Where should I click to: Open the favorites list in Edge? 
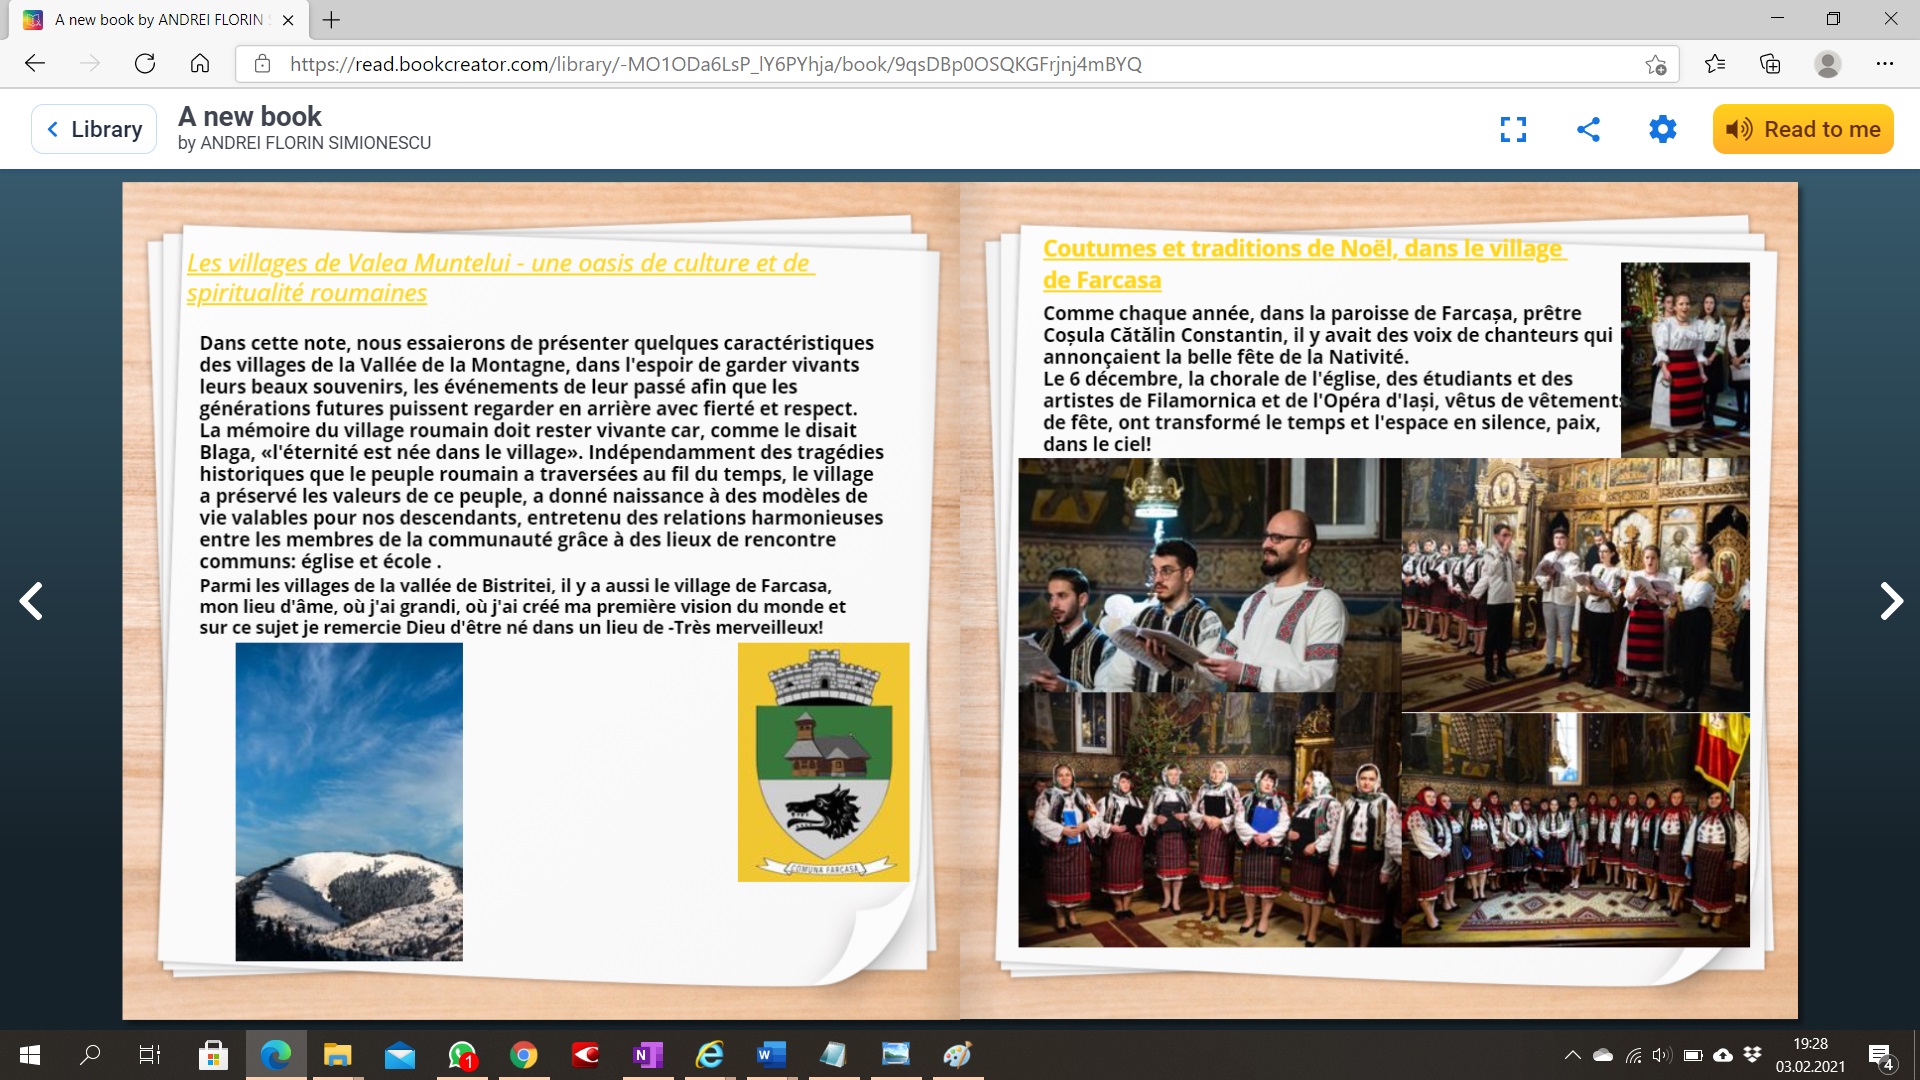[1715, 64]
